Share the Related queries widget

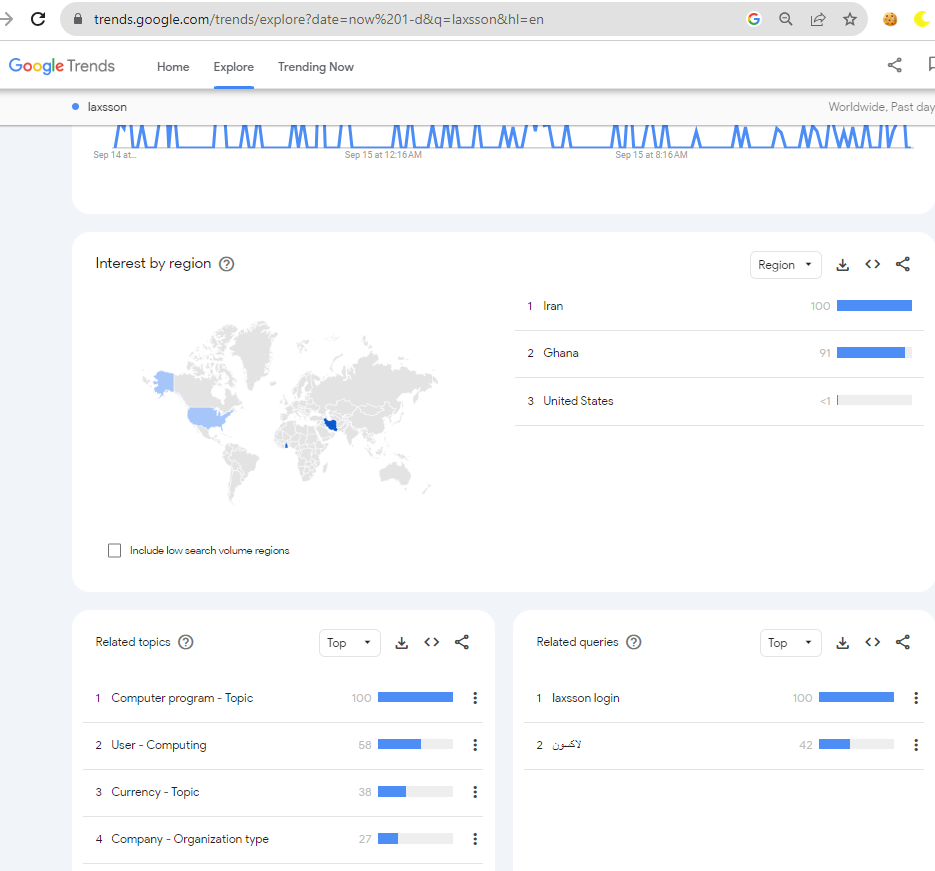pos(903,642)
